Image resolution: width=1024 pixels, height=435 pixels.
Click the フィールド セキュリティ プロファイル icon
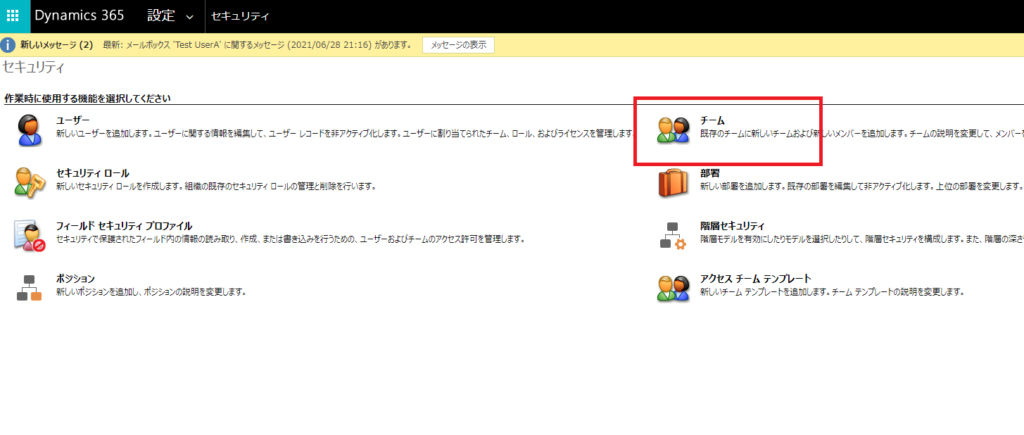29,236
